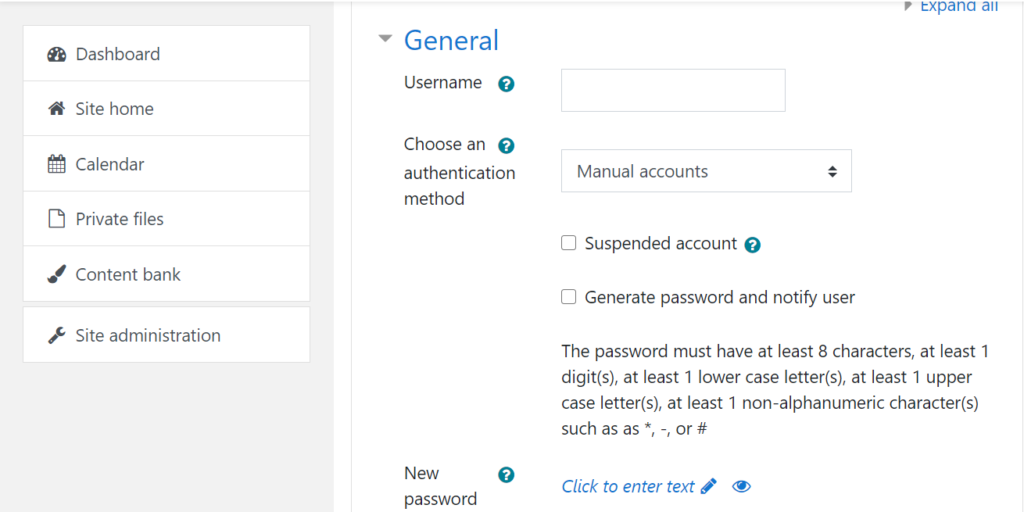The width and height of the screenshot is (1024, 512).
Task: Collapse the General section
Action: (x=385, y=40)
